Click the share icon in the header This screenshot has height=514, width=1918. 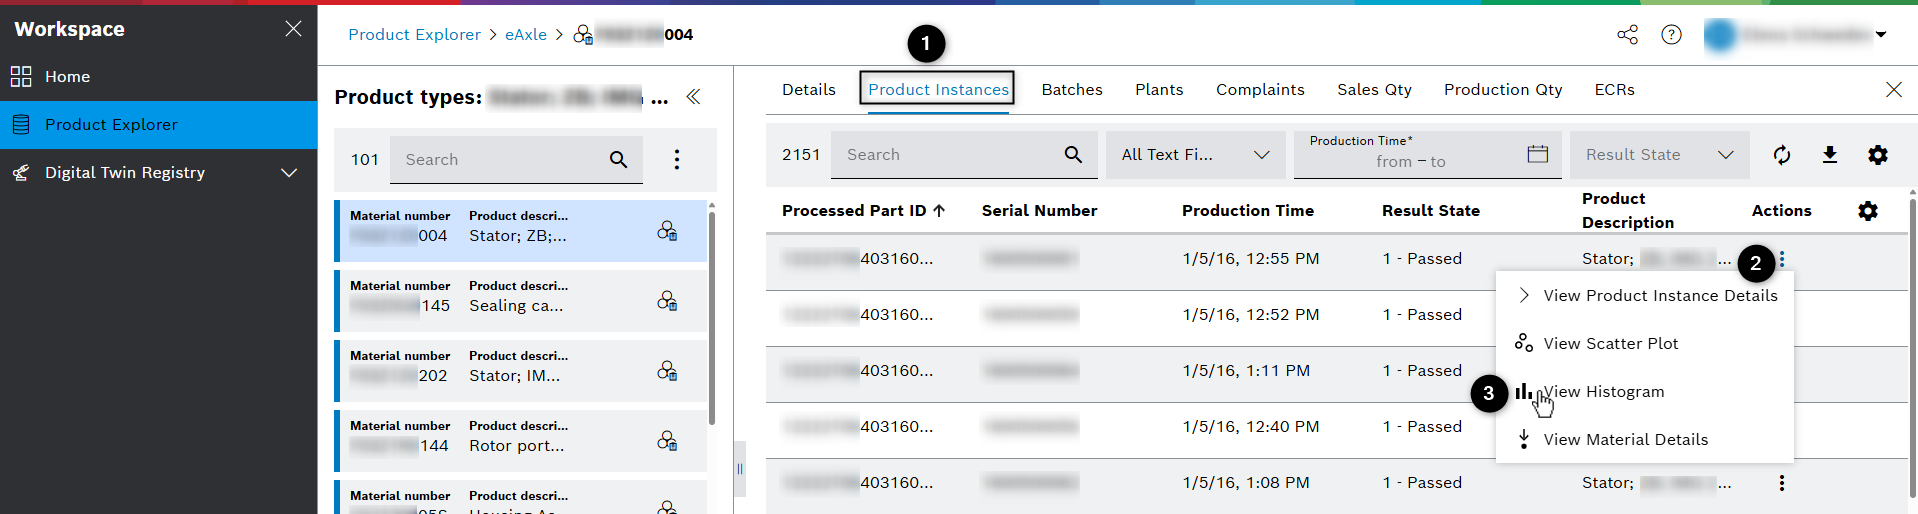click(1627, 35)
